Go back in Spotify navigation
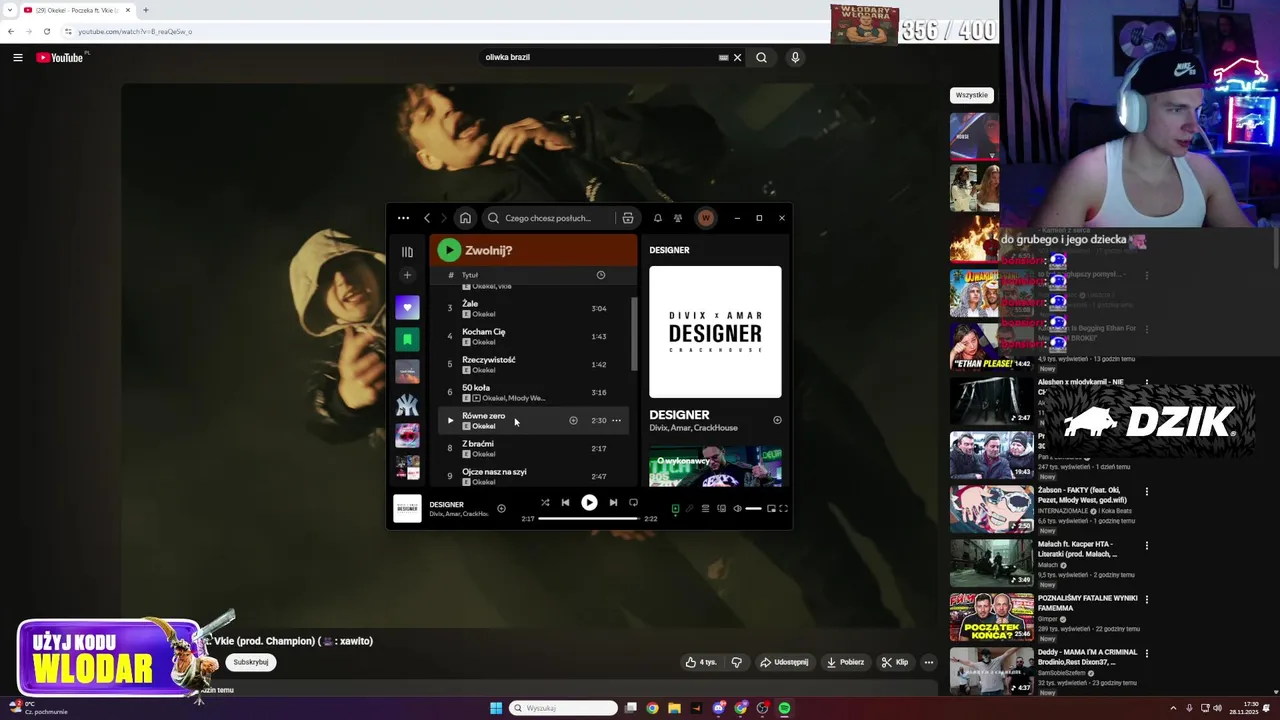Viewport: 1280px width, 720px height. [427, 218]
